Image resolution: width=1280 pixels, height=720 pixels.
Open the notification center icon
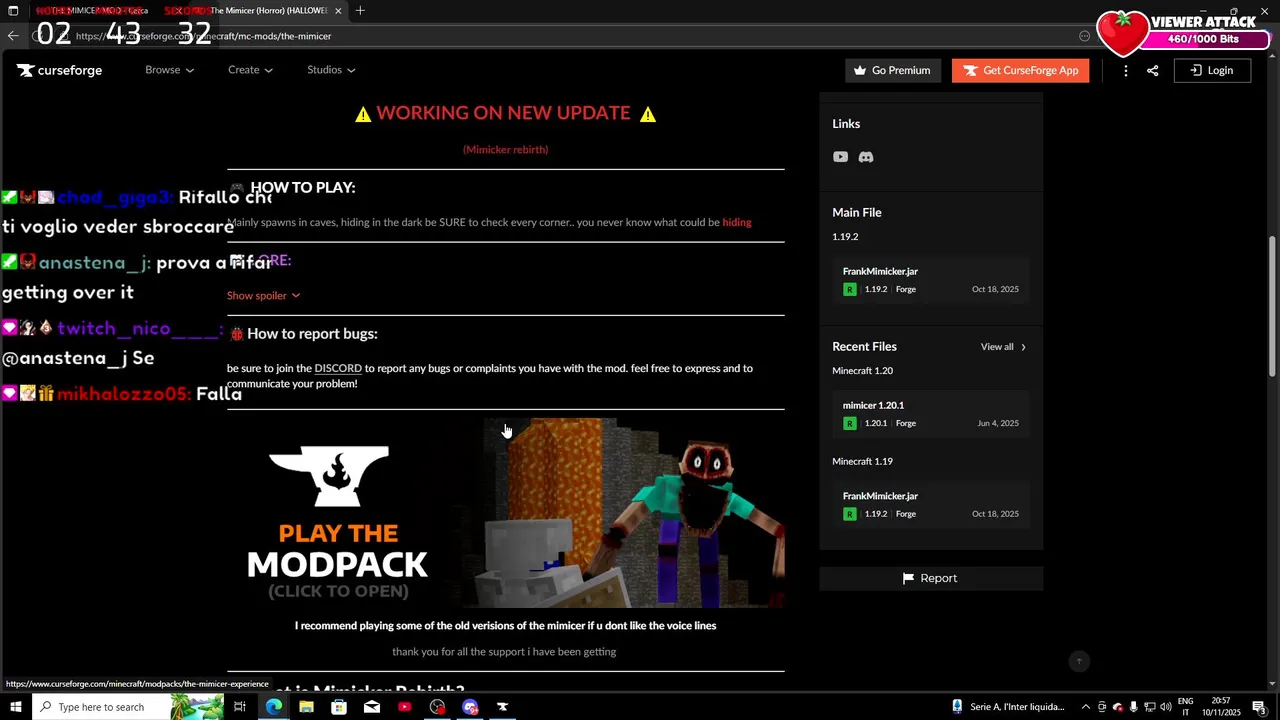[1259, 707]
